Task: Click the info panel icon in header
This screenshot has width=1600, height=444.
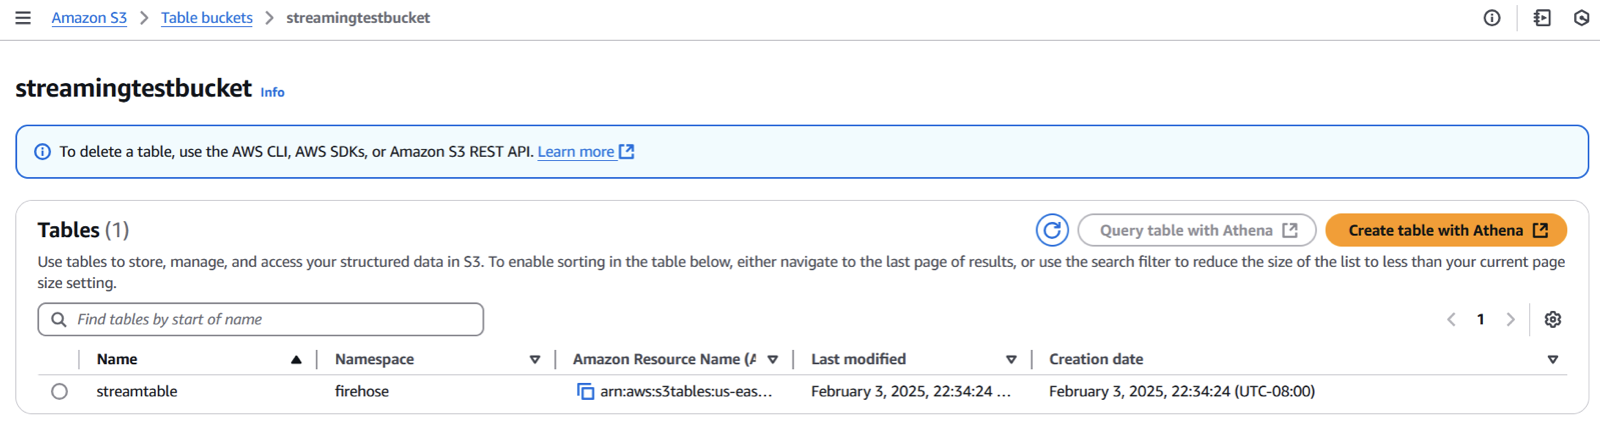Action: point(1492,18)
